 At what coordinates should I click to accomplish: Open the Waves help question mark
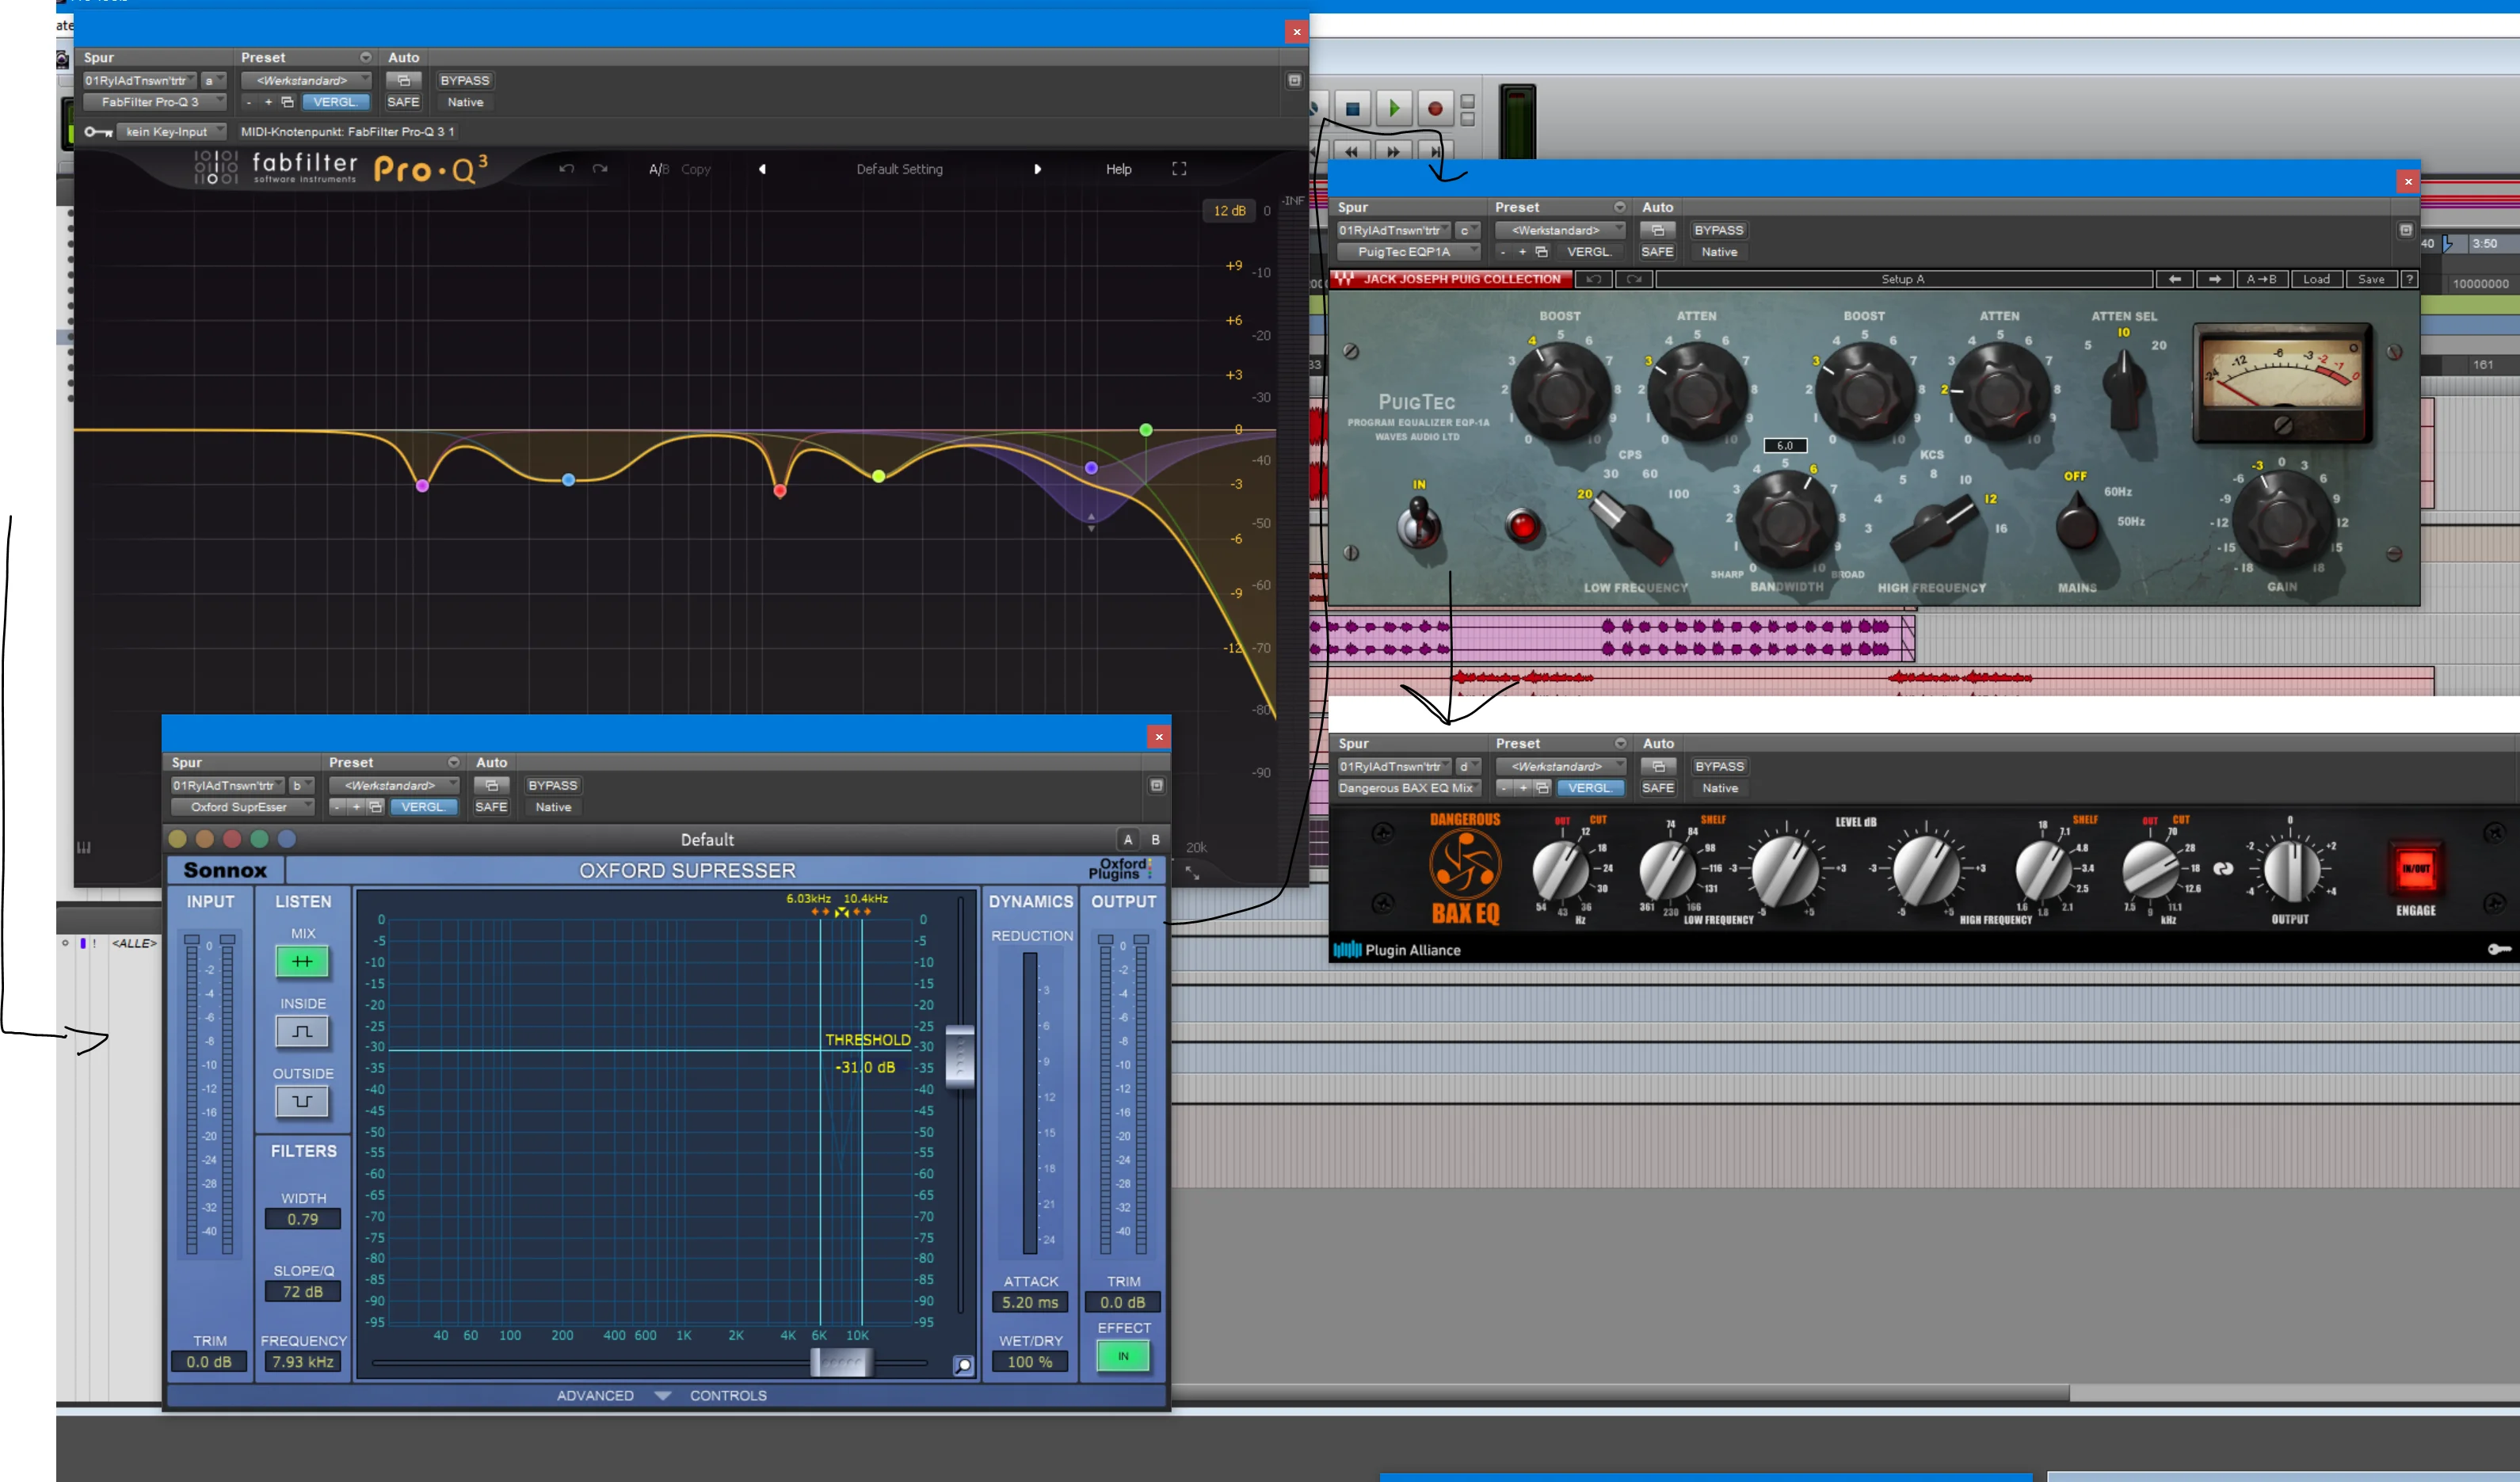click(2409, 280)
